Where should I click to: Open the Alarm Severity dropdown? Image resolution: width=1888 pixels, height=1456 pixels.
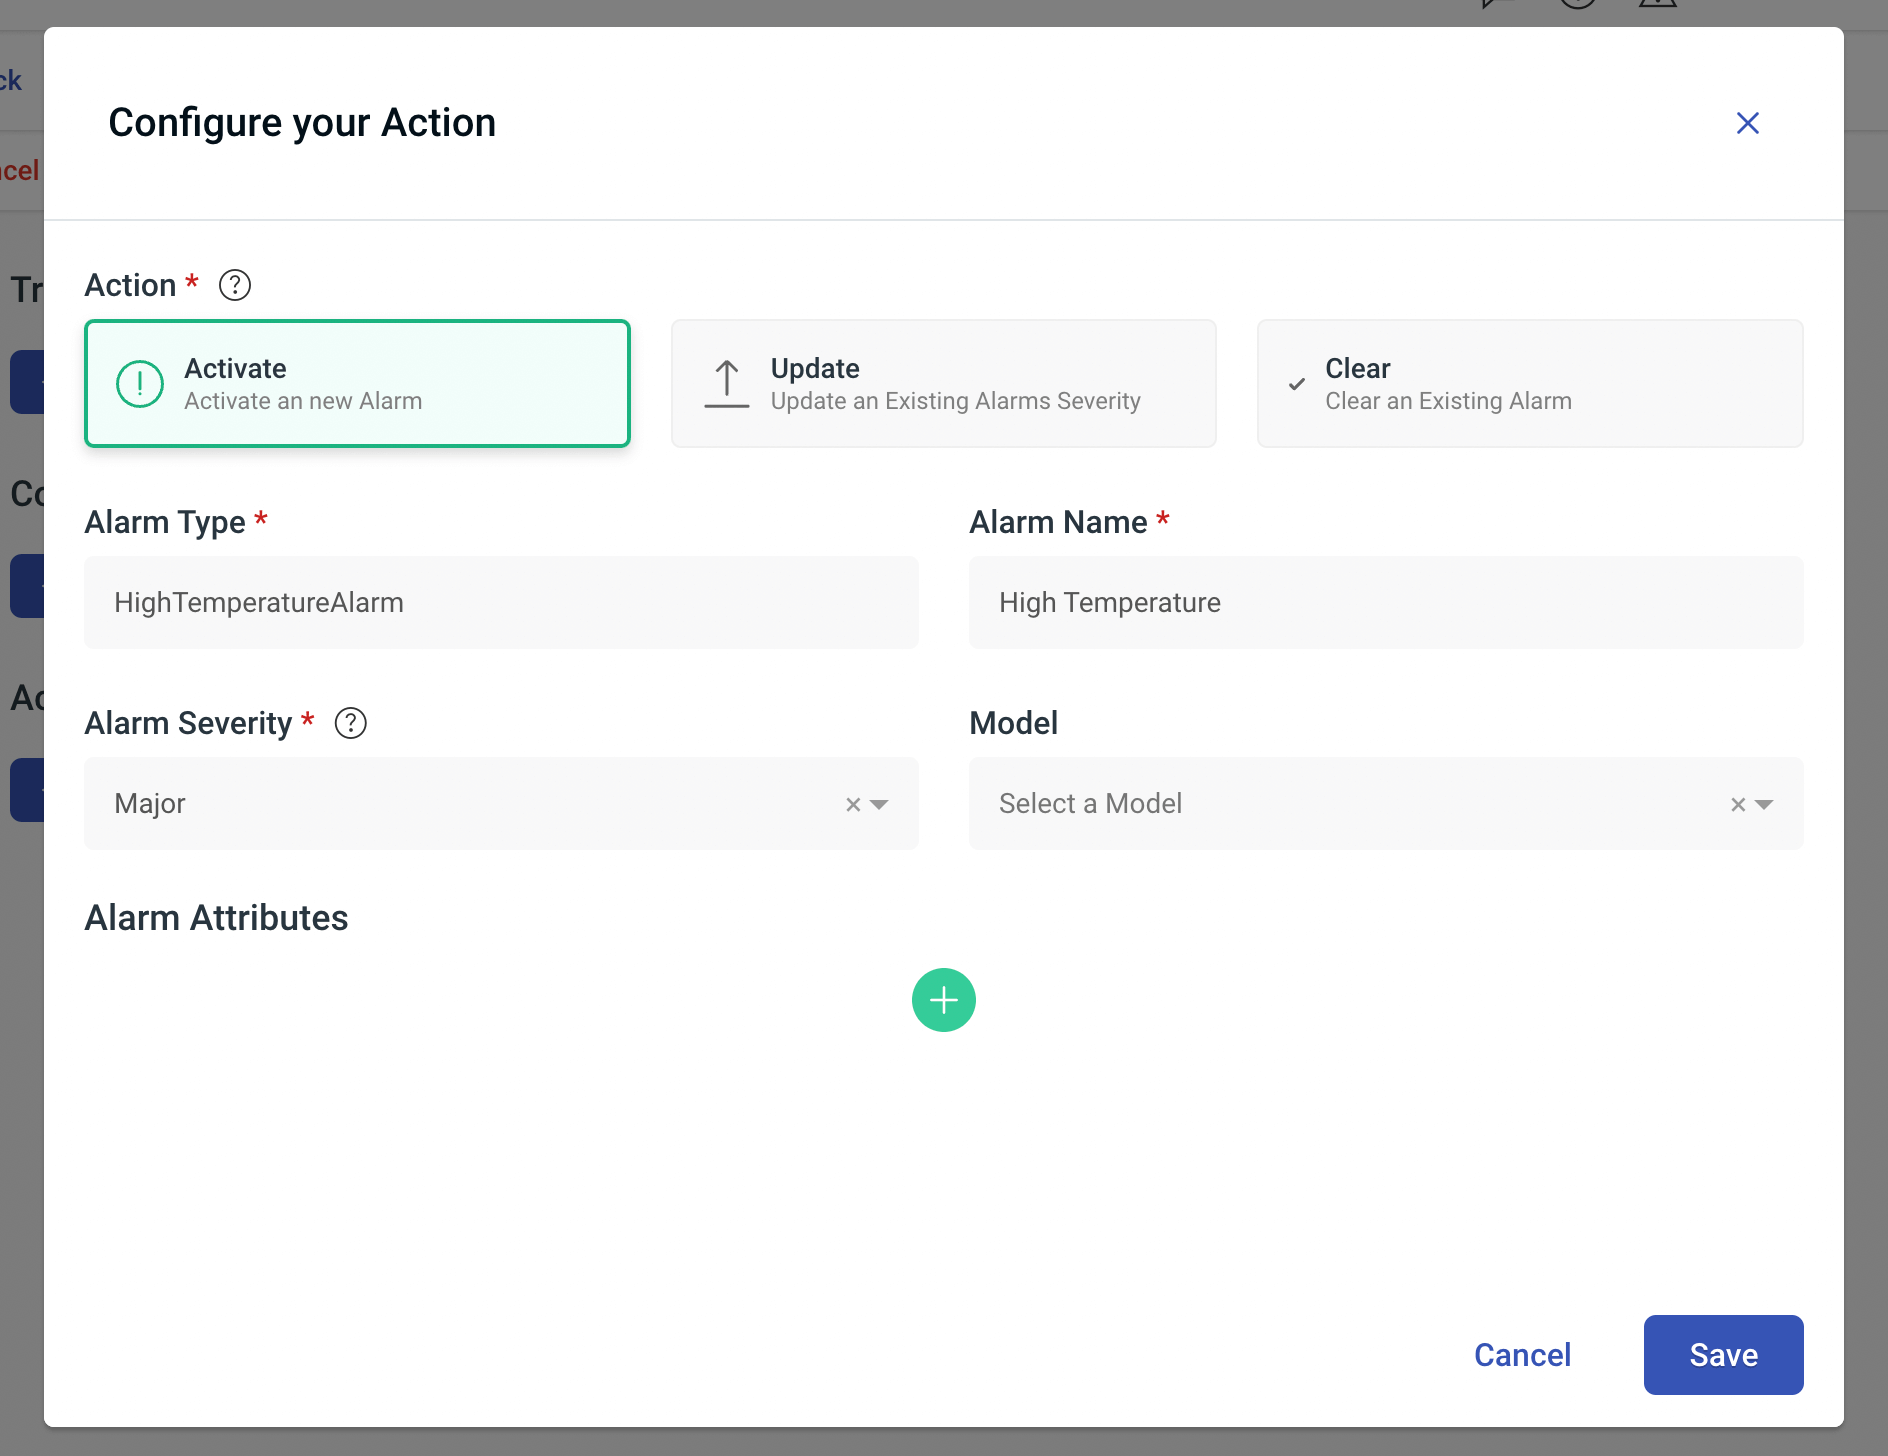[880, 804]
